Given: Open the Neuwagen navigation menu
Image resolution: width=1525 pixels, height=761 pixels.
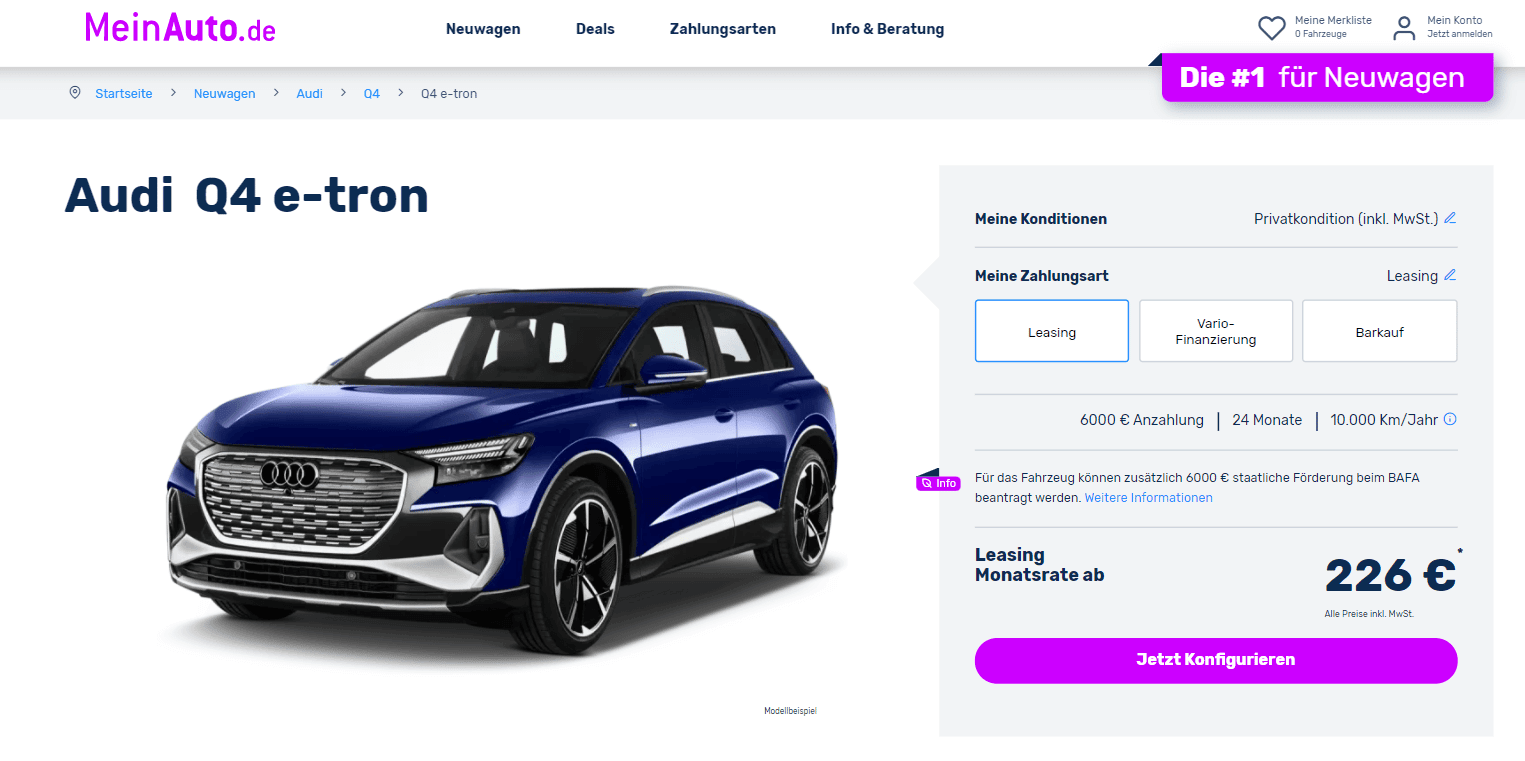Looking at the screenshot, I should [483, 29].
